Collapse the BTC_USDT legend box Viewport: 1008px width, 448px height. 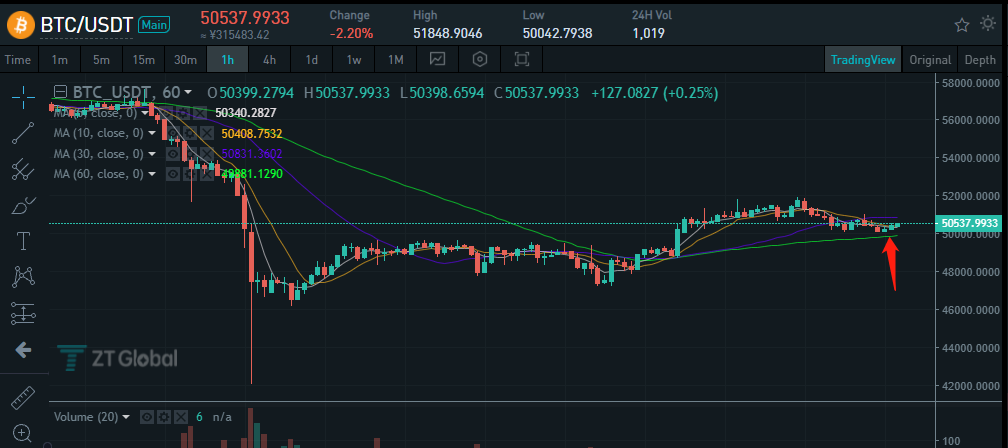(x=60, y=93)
